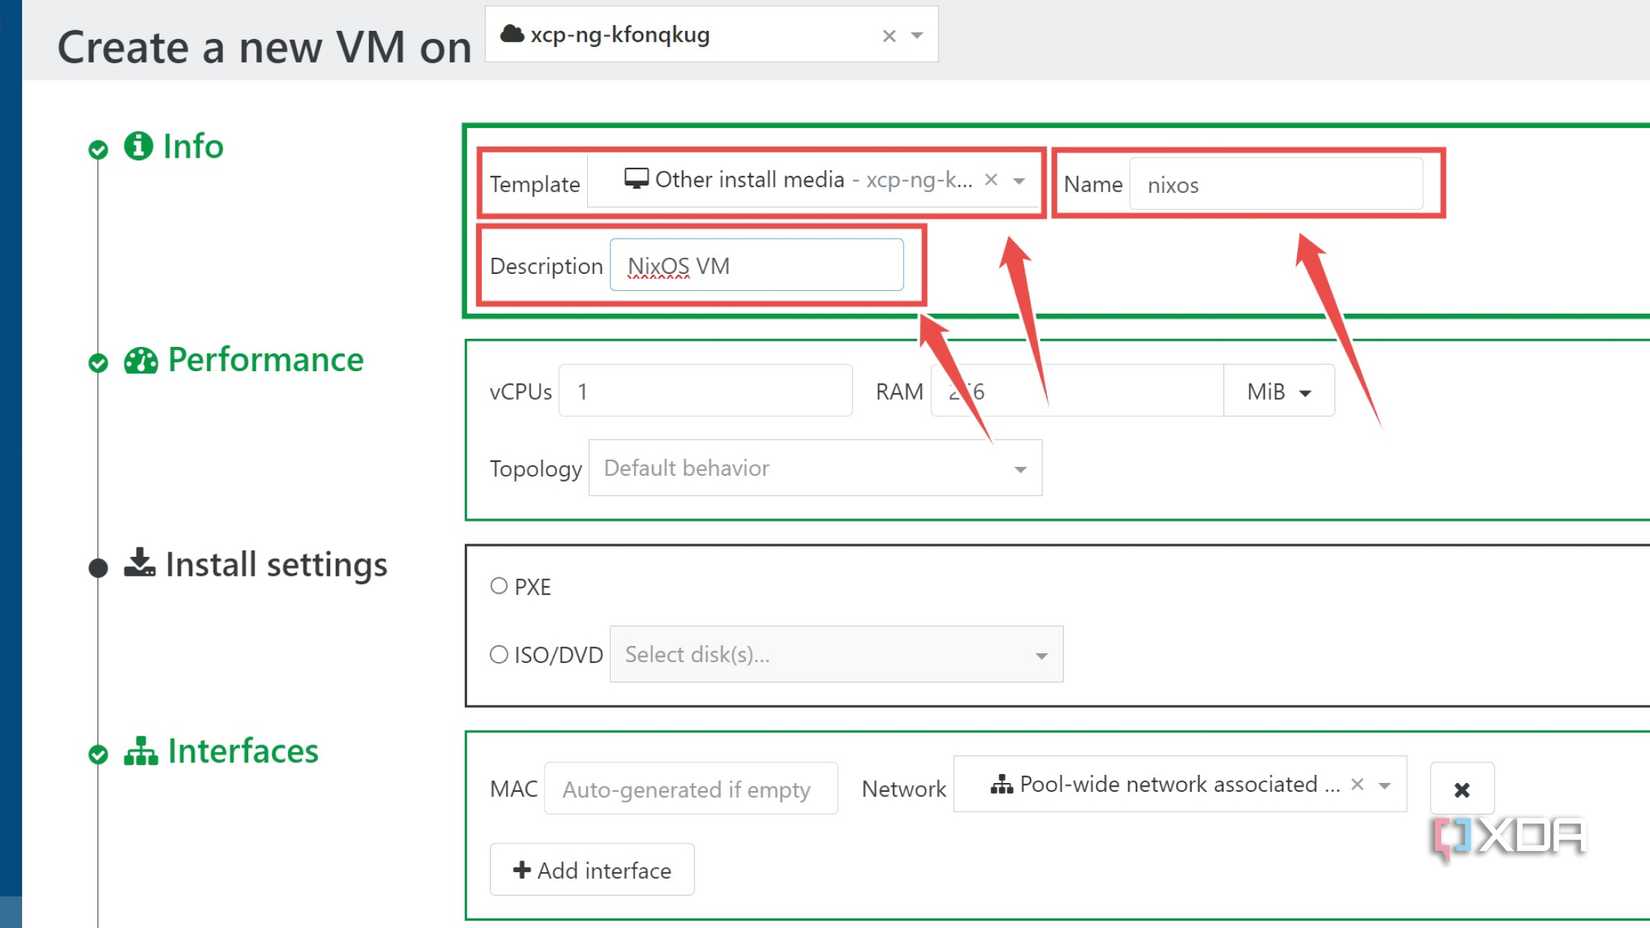Clear the selected pool xcp-ng-kfonqkug
The width and height of the screenshot is (1650, 928).
(889, 36)
